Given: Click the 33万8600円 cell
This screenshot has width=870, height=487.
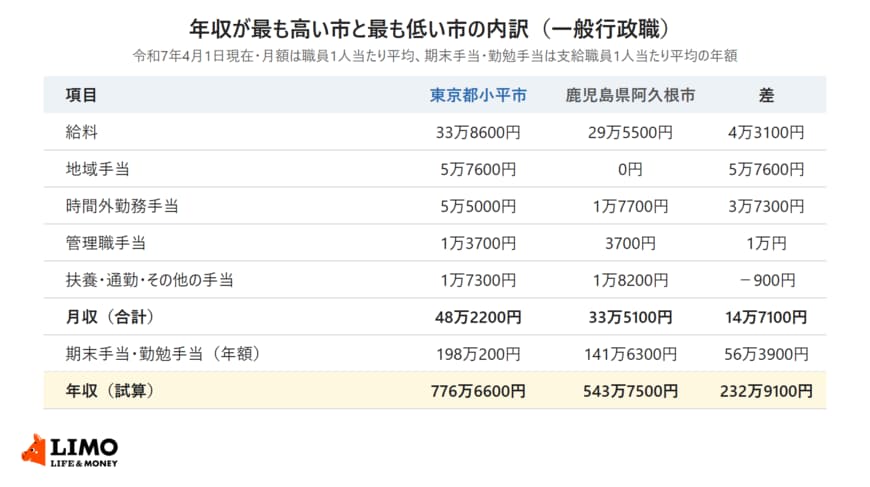Looking at the screenshot, I should point(478,133).
